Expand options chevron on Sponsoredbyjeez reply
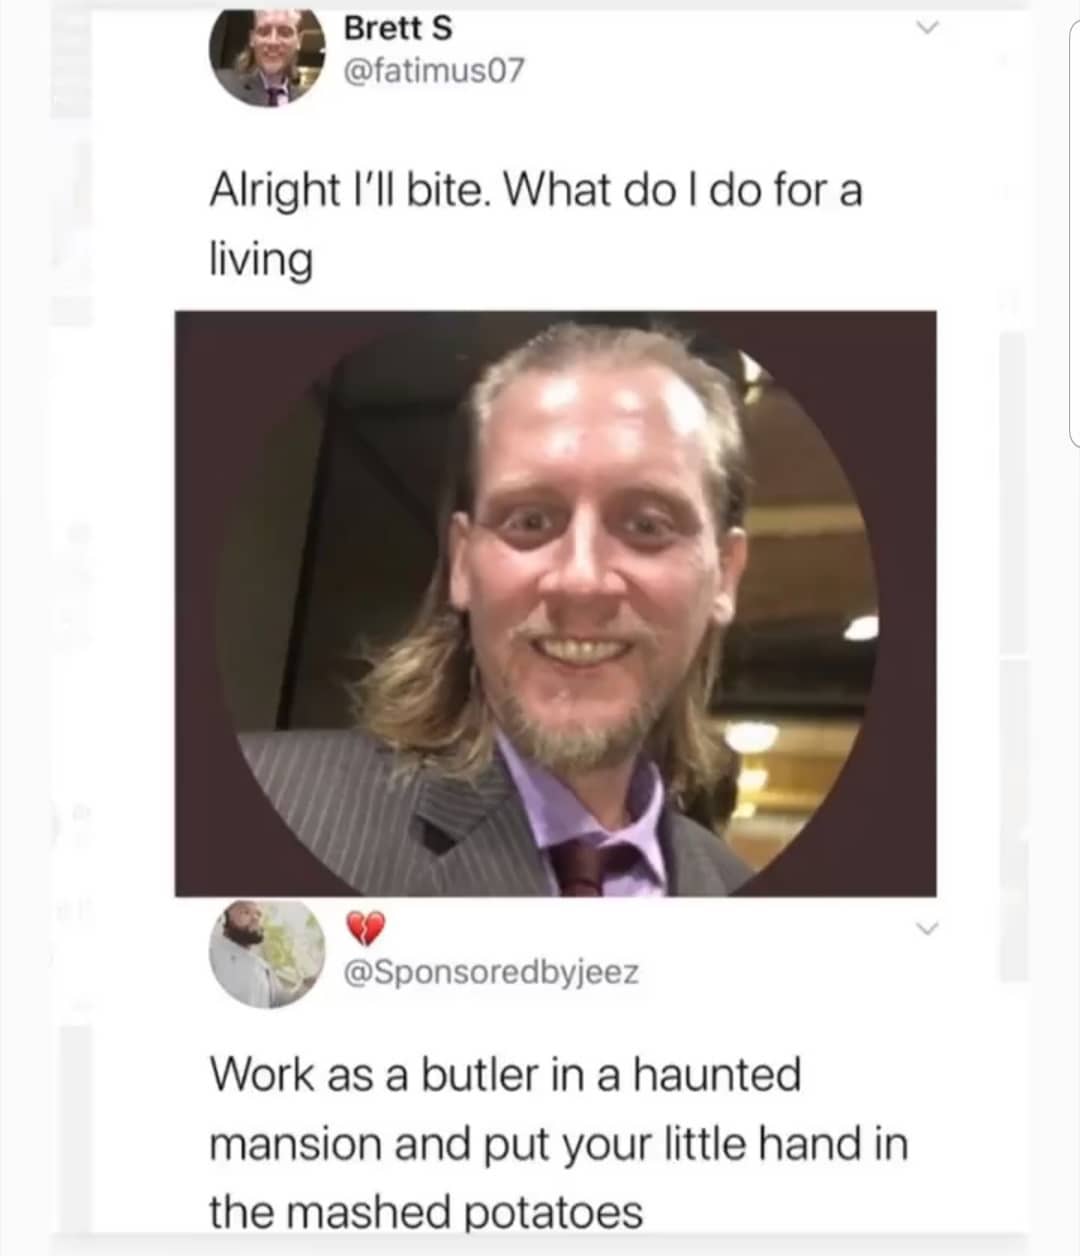This screenshot has height=1256, width=1080. 929,930
